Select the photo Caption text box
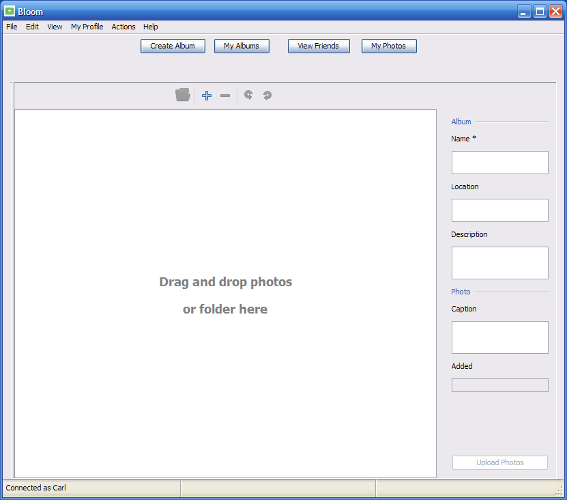Image resolution: width=567 pixels, height=500 pixels. (500, 337)
